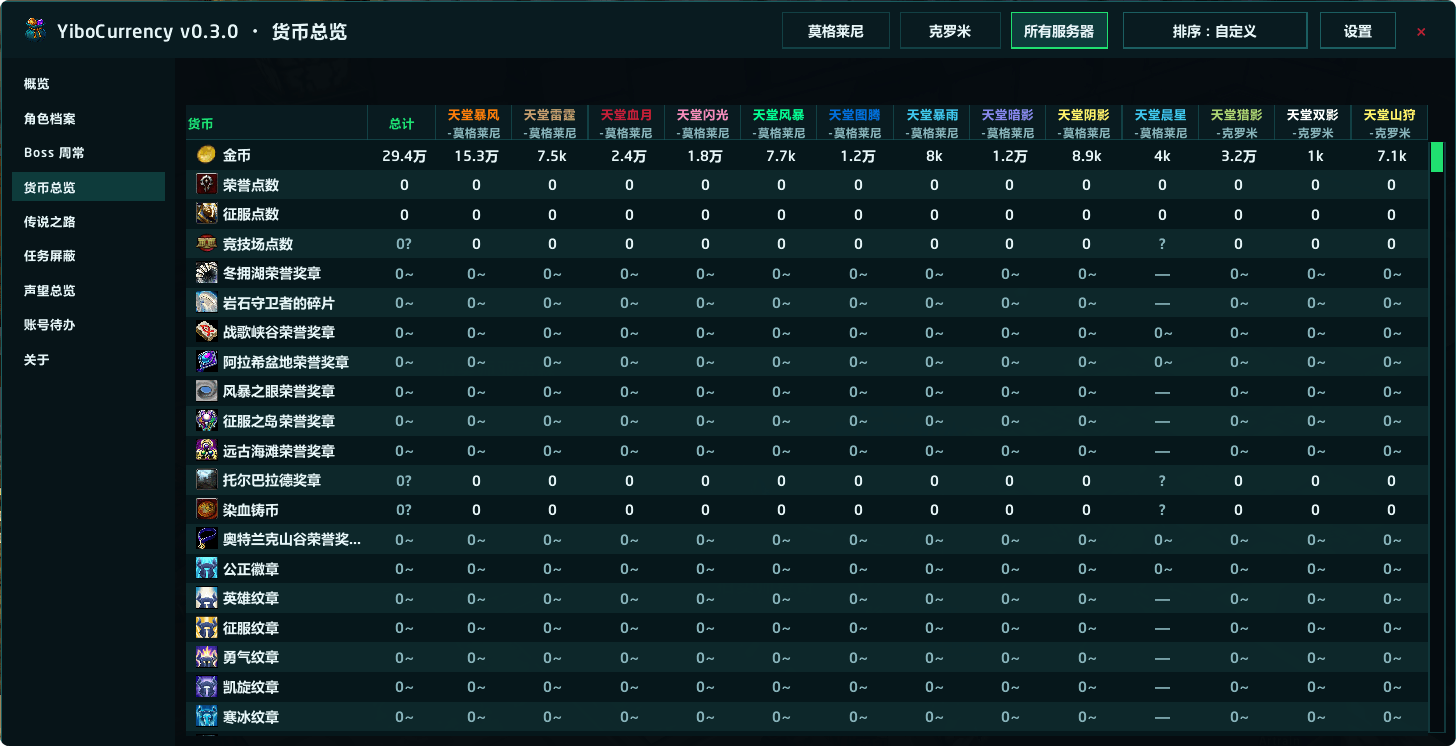Open the 排序：自定义 sort selector
Viewport: 1456px width, 746px height.
pyautogui.click(x=1215, y=31)
